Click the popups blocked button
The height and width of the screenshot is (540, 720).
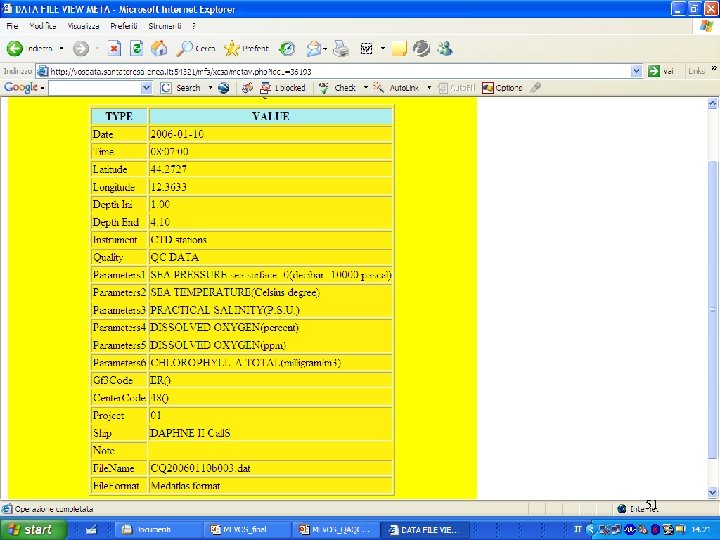[x=283, y=88]
